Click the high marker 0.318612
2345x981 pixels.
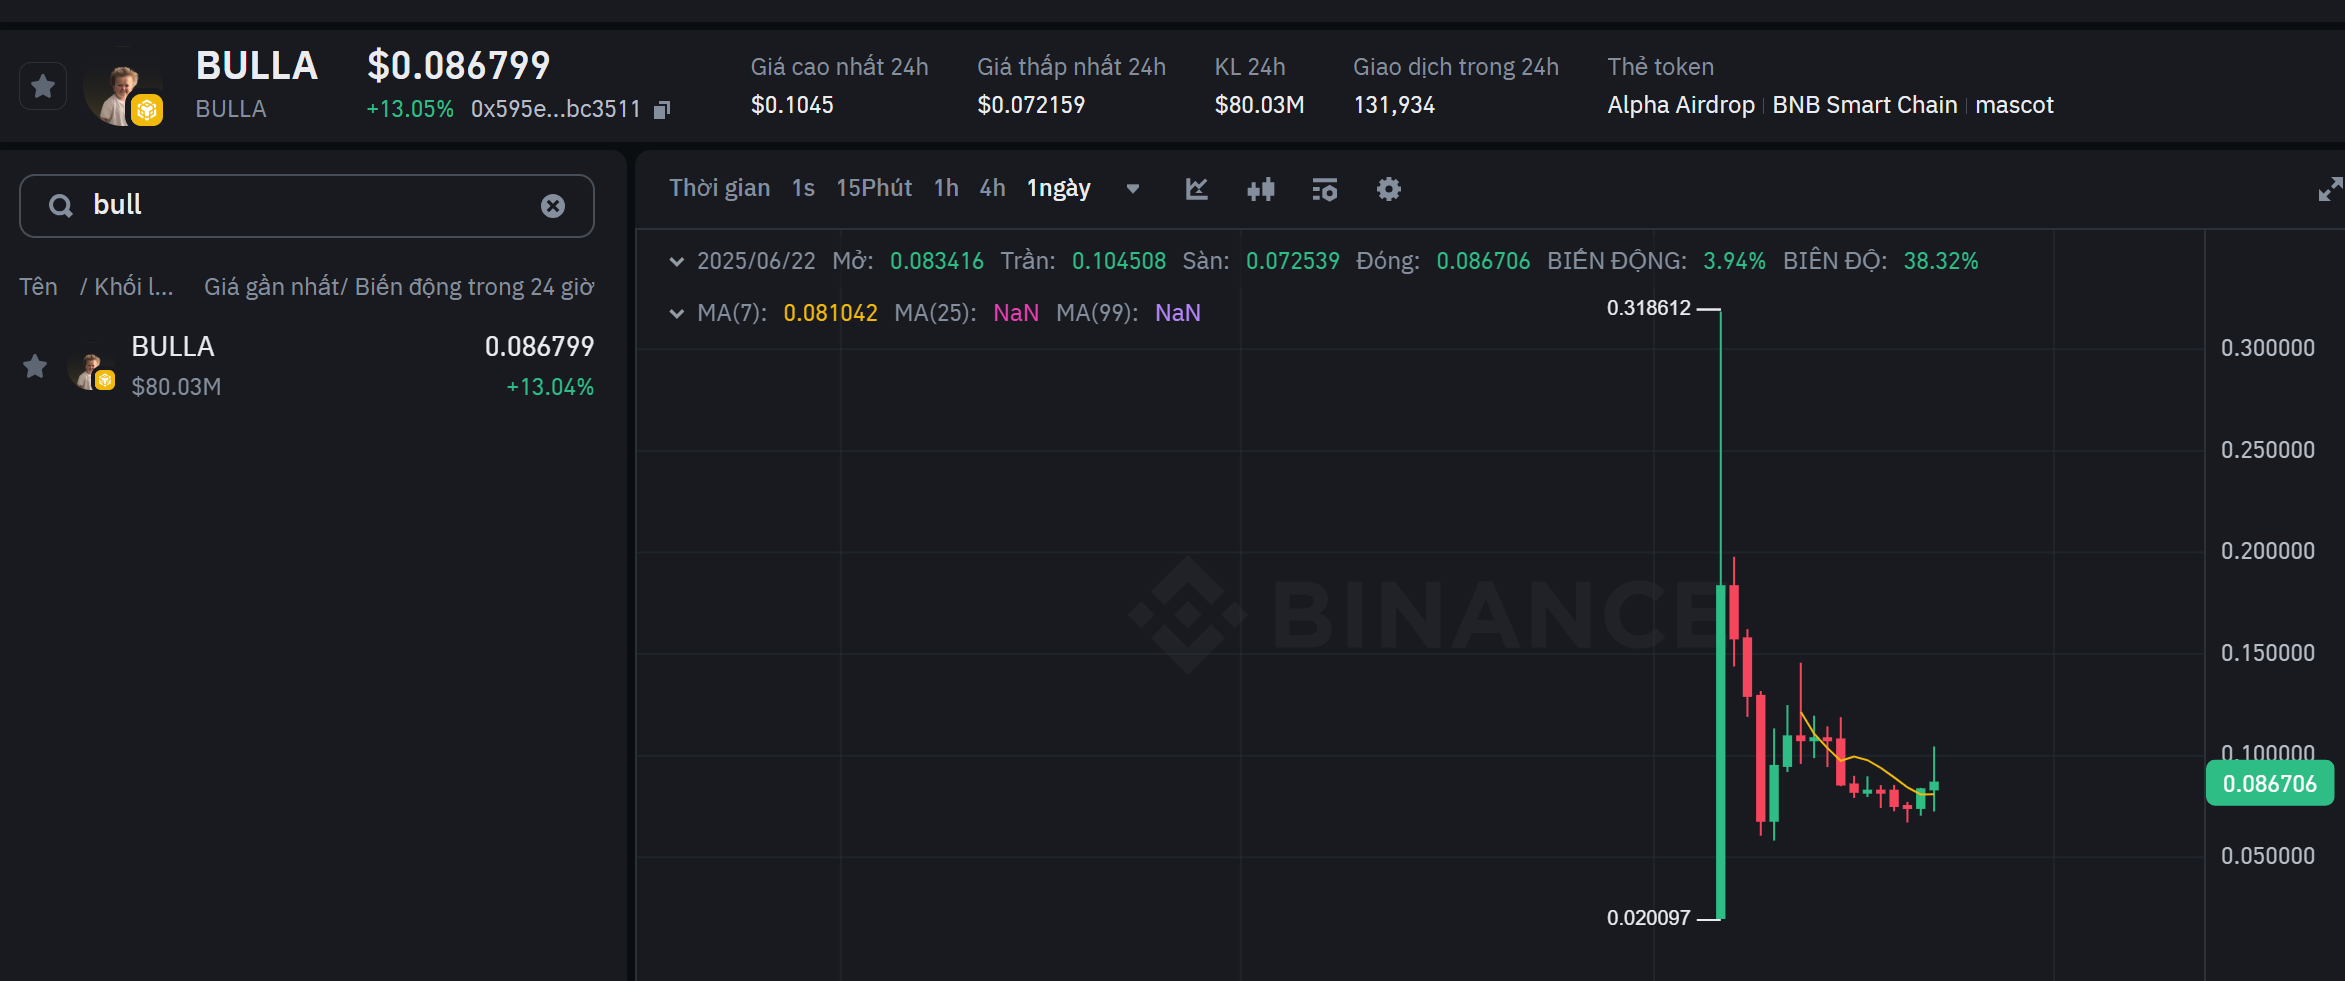(x=1648, y=308)
